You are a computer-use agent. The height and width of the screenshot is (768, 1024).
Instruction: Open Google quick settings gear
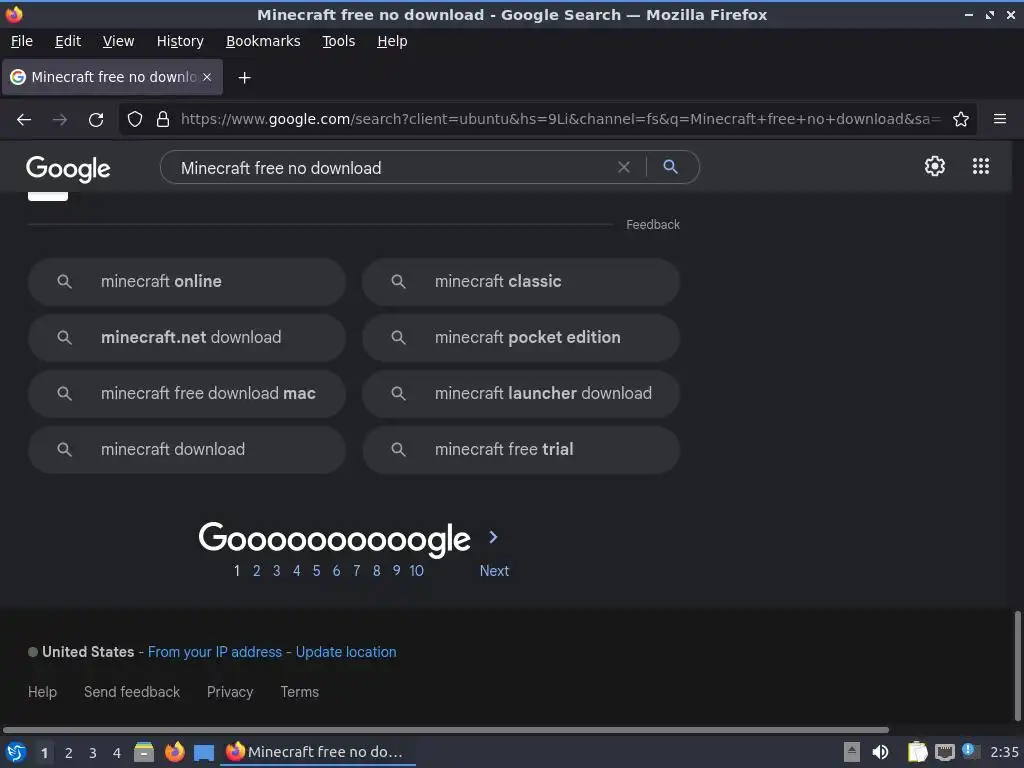[935, 166]
